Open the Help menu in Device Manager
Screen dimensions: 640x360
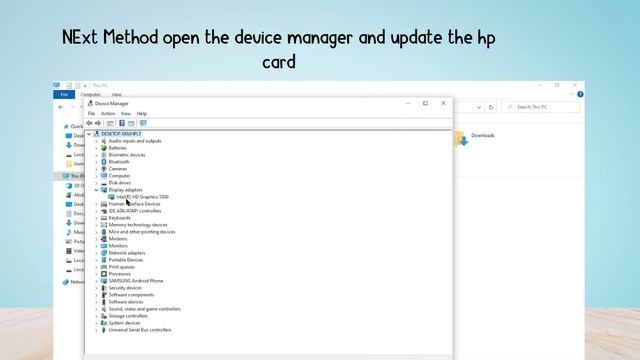[142, 113]
